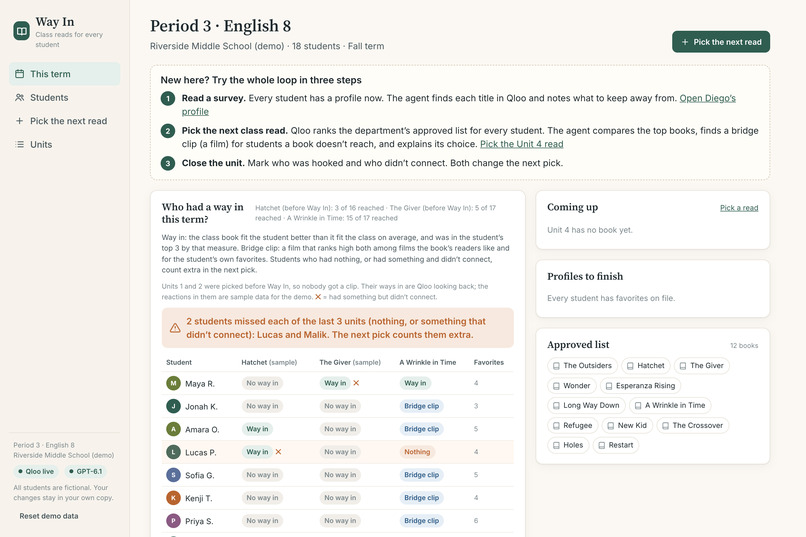
Task: Click The Giver (sample) column header
Action: 350,362
